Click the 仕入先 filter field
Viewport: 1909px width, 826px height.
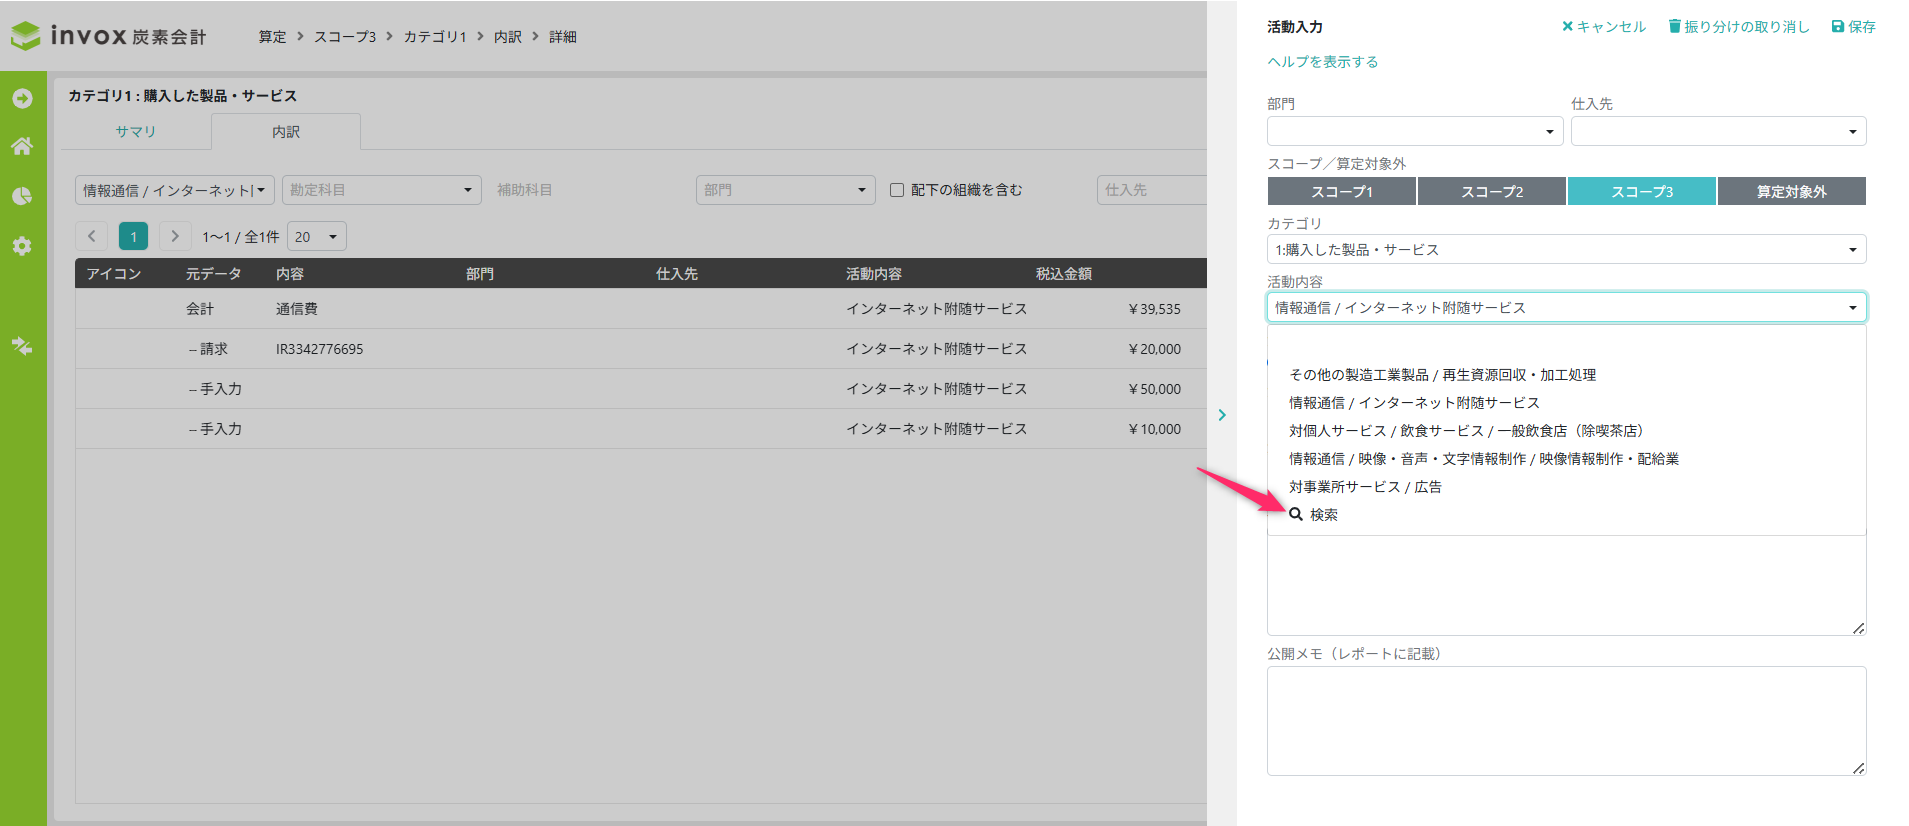coord(1152,190)
